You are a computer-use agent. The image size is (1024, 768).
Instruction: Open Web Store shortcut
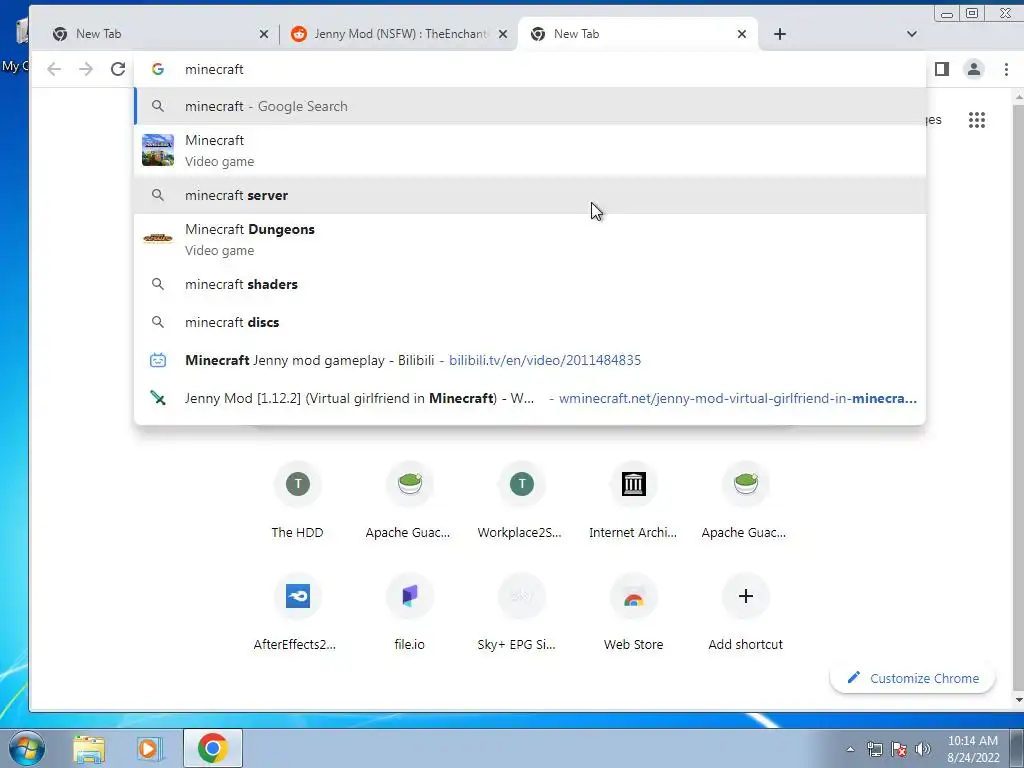tap(633, 611)
